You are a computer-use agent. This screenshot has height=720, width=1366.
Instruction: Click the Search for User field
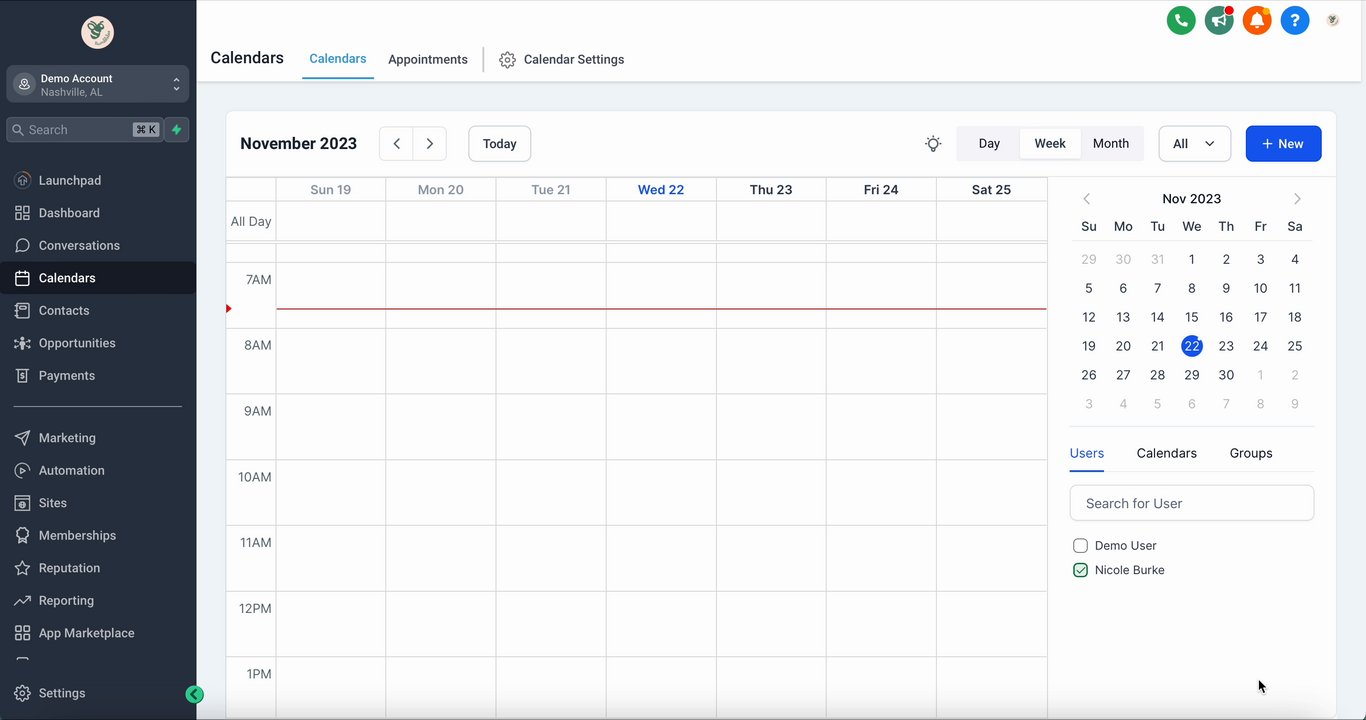point(1191,503)
